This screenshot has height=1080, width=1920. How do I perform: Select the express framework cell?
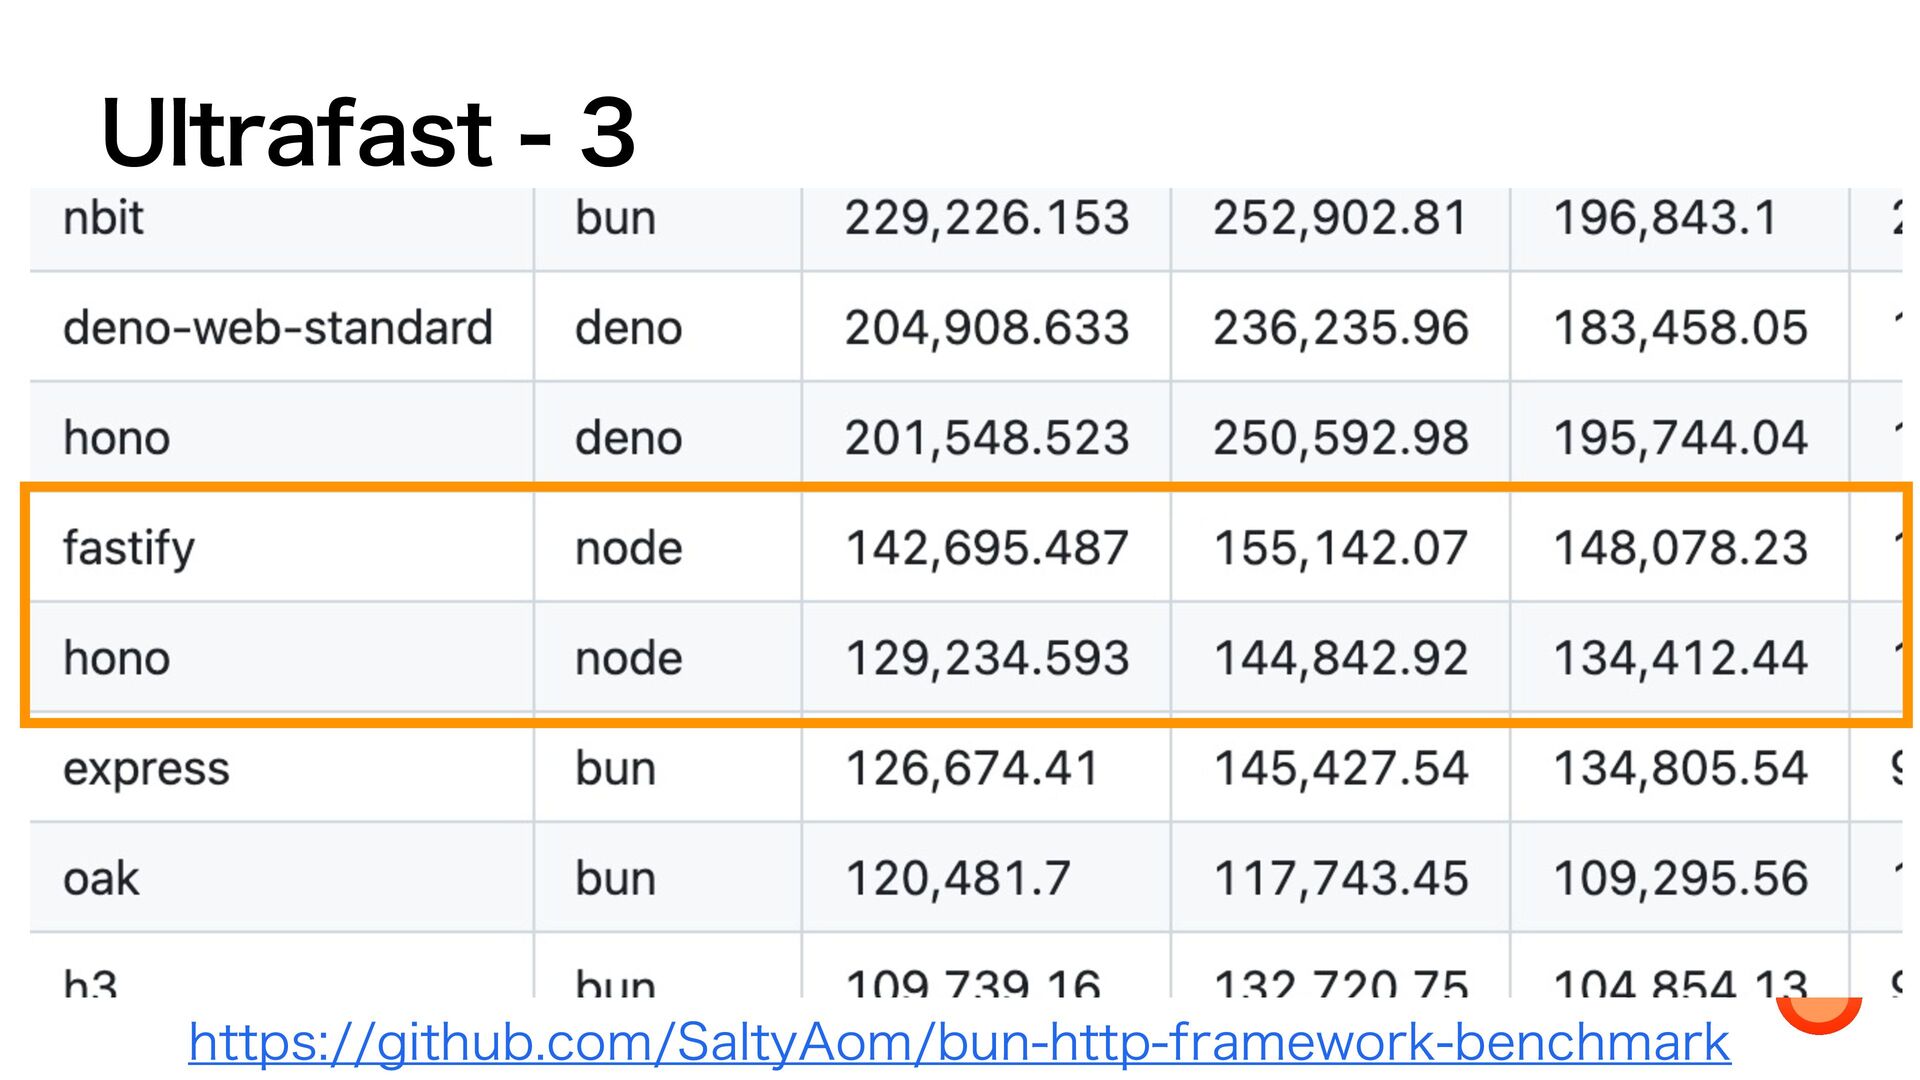point(146,768)
